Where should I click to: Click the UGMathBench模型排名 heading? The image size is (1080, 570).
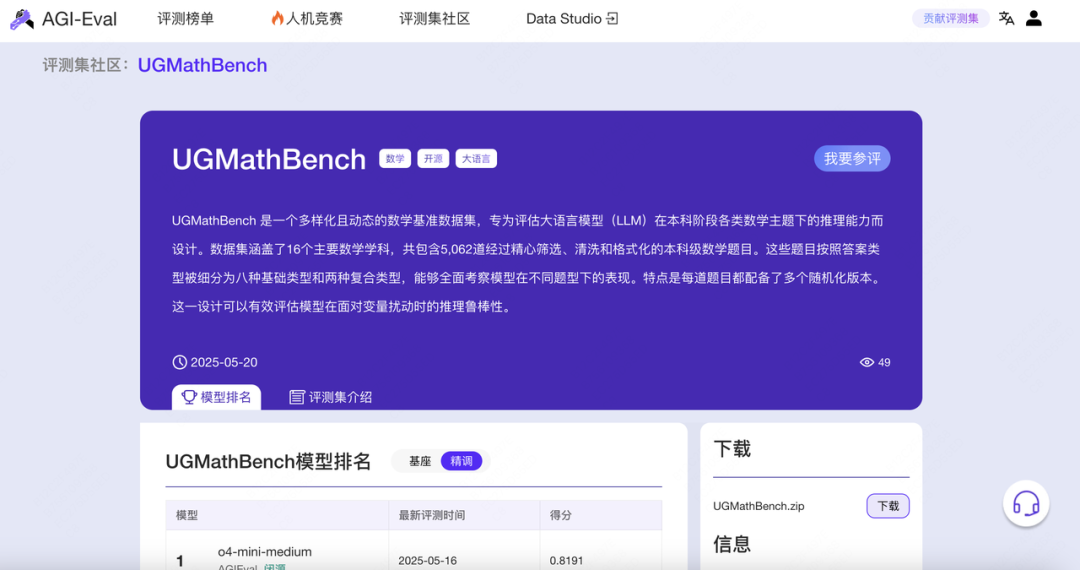click(268, 461)
